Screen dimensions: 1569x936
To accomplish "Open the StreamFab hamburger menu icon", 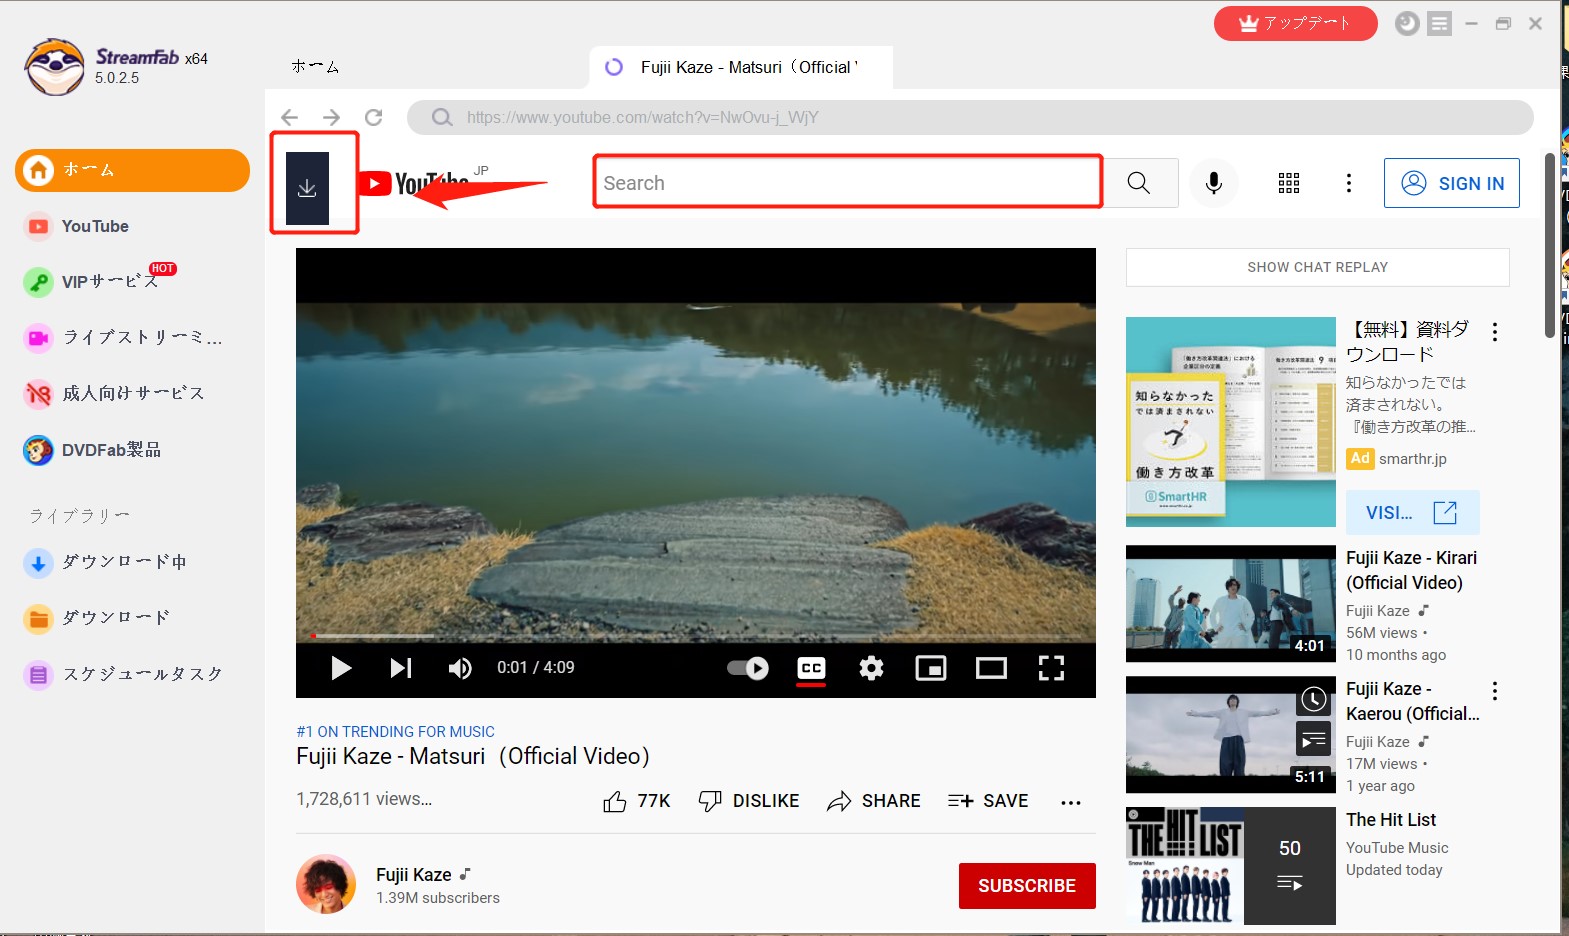I will tap(1439, 23).
